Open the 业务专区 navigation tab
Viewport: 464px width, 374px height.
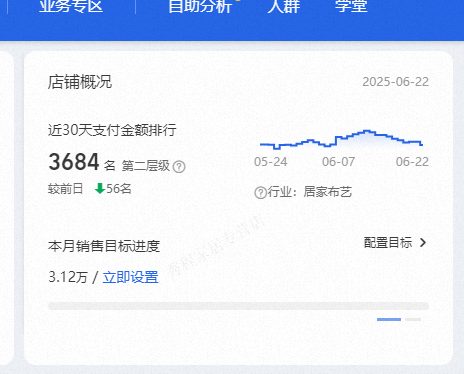(71, 6)
